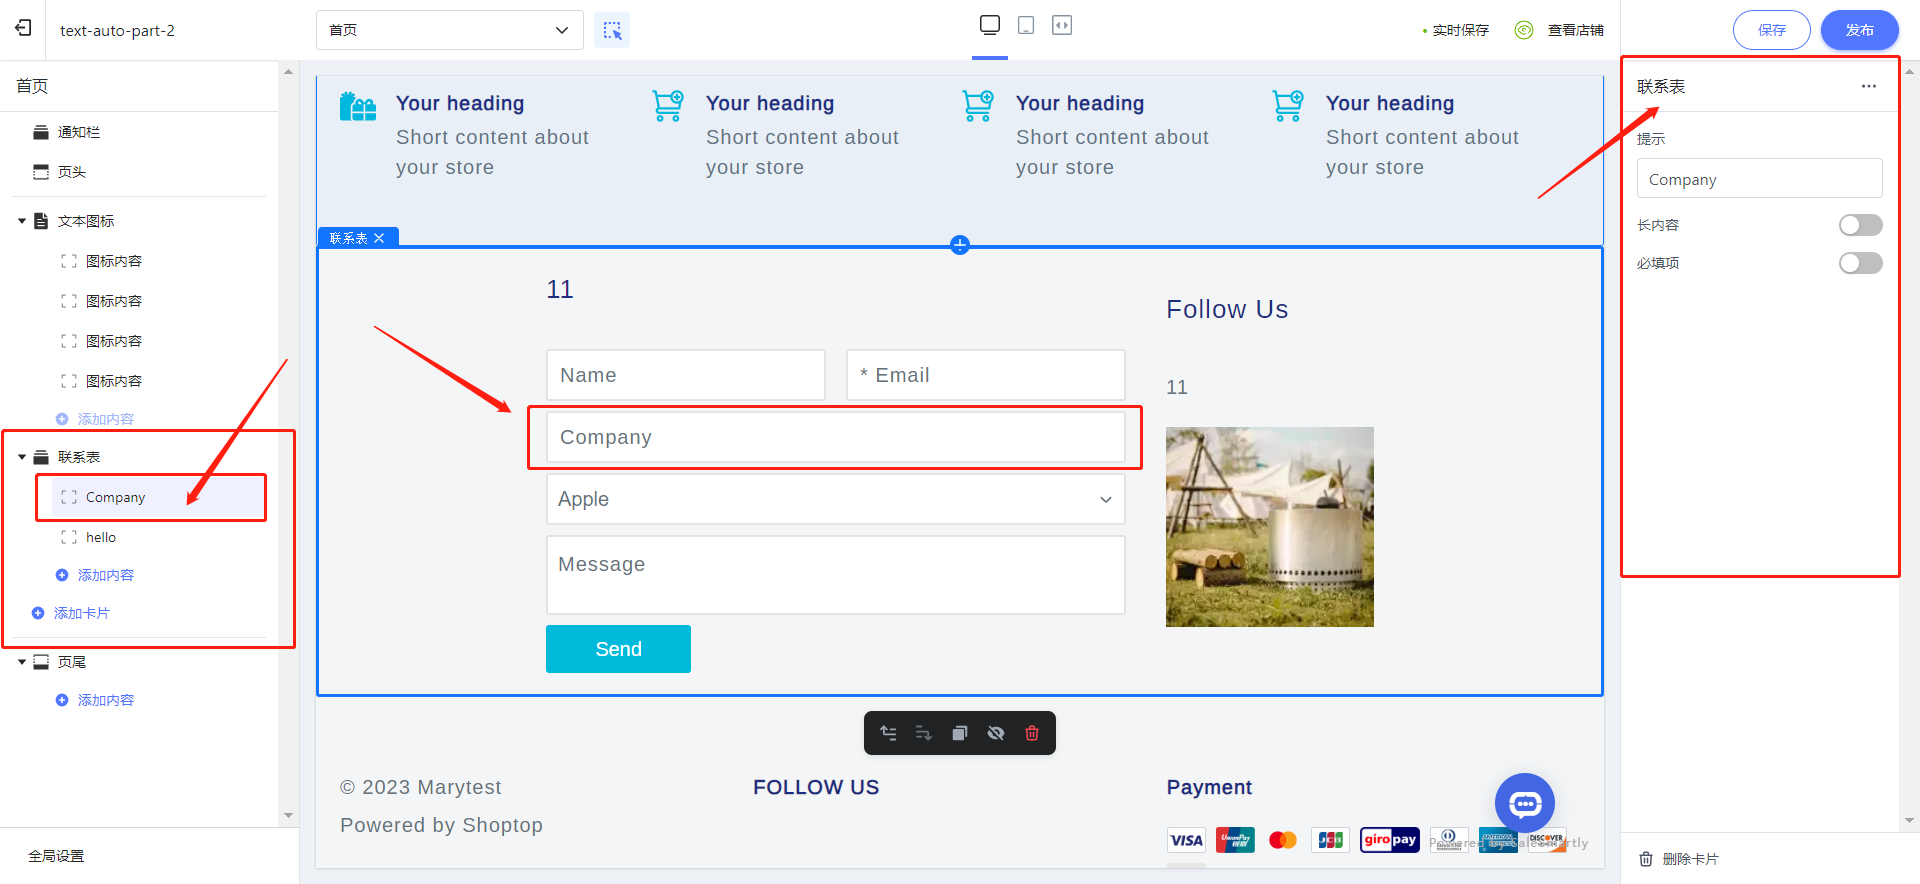This screenshot has width=1920, height=884.
Task: Click the add section plus above contact form
Action: pos(960,245)
